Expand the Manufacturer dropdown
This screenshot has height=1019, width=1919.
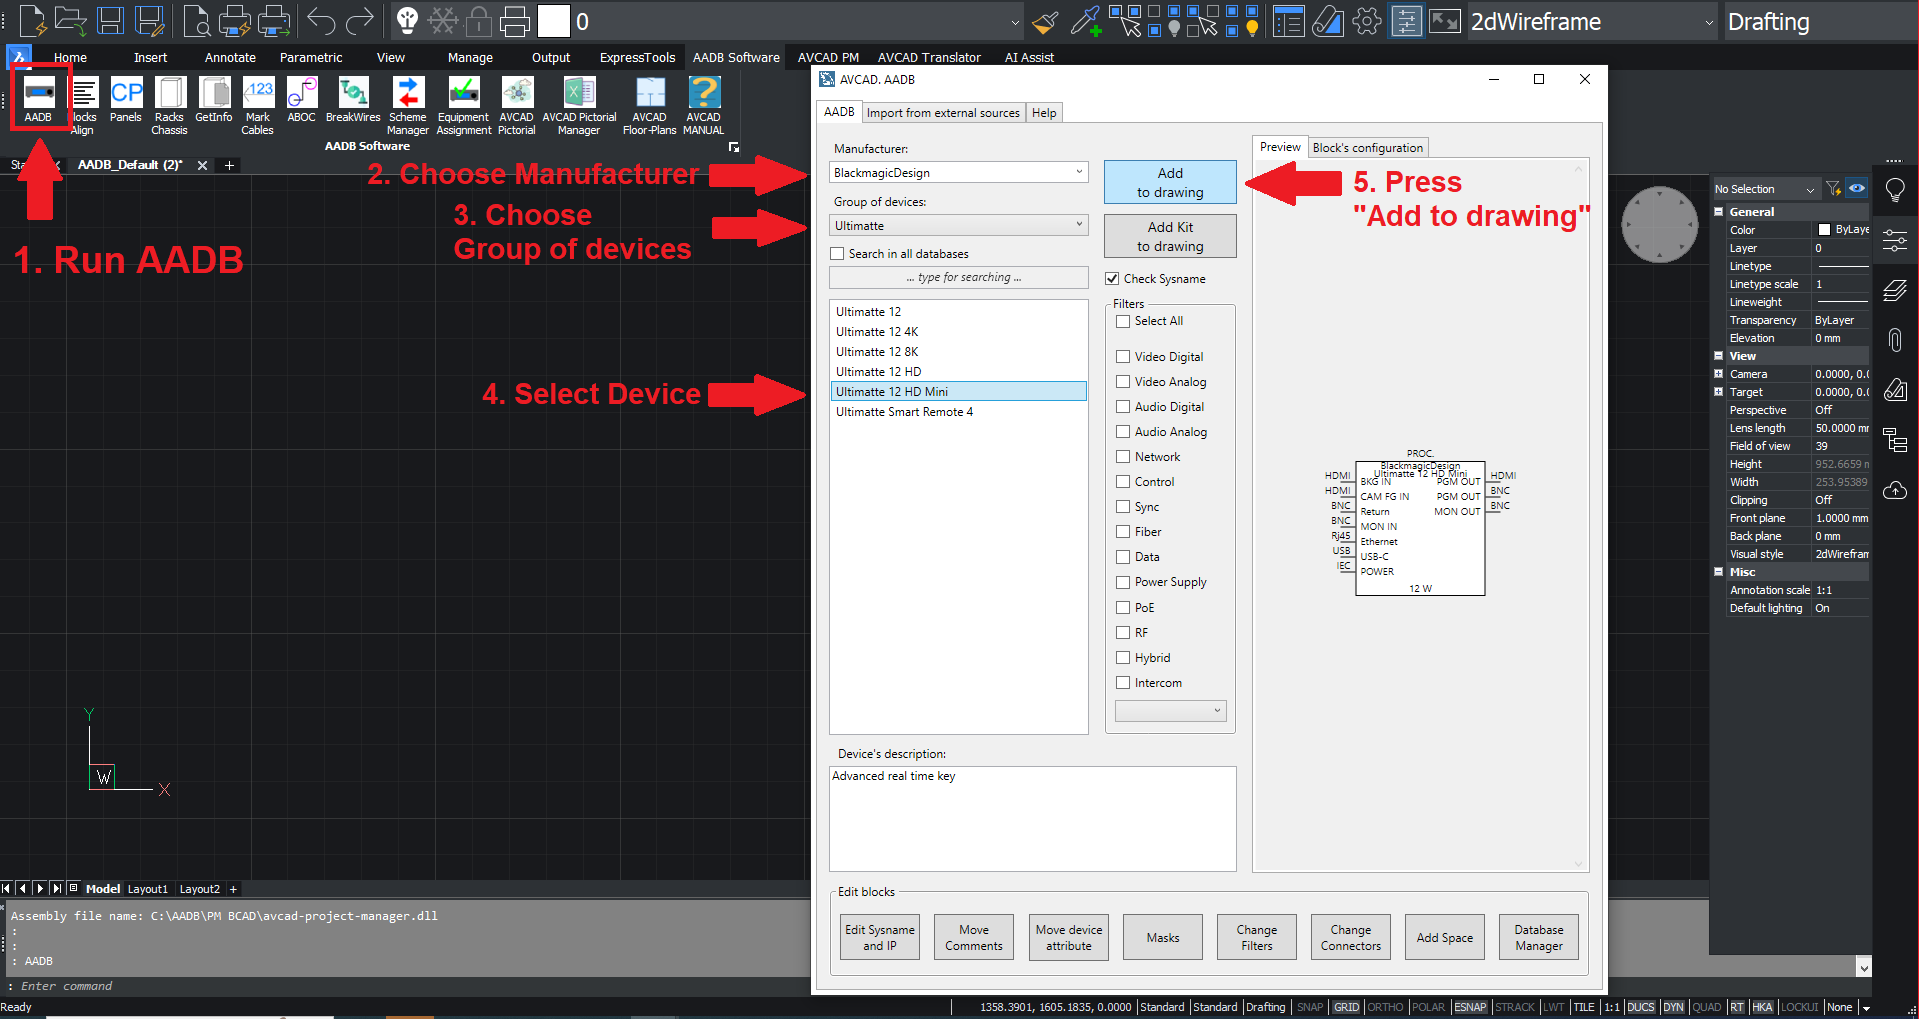click(958, 172)
